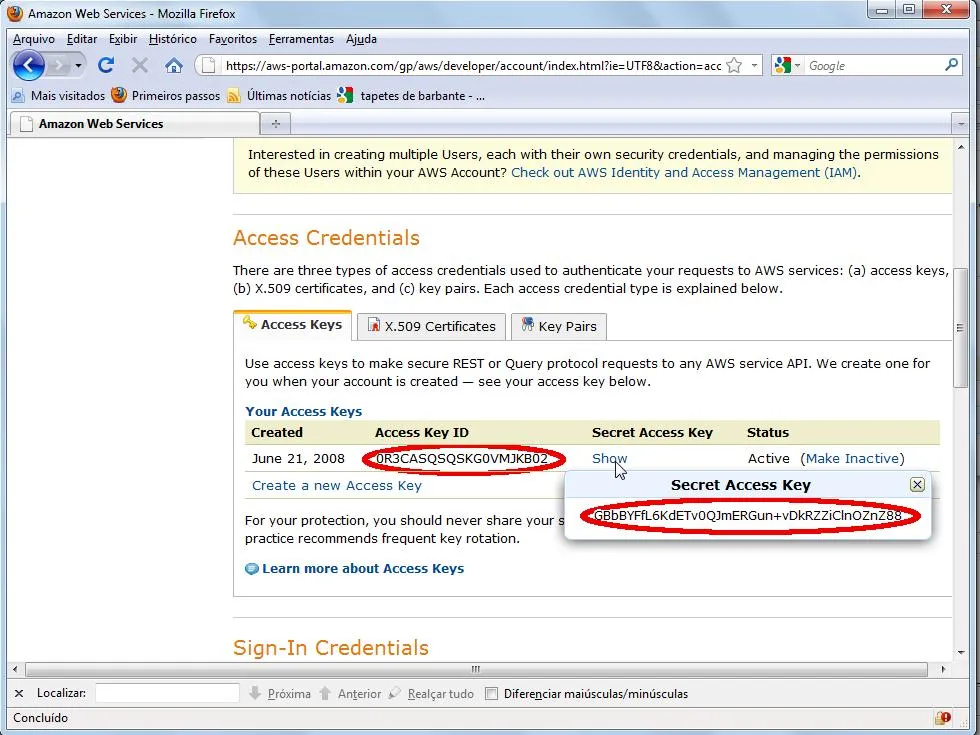Click inside the Localizar search field
The image size is (980, 735).
click(167, 692)
